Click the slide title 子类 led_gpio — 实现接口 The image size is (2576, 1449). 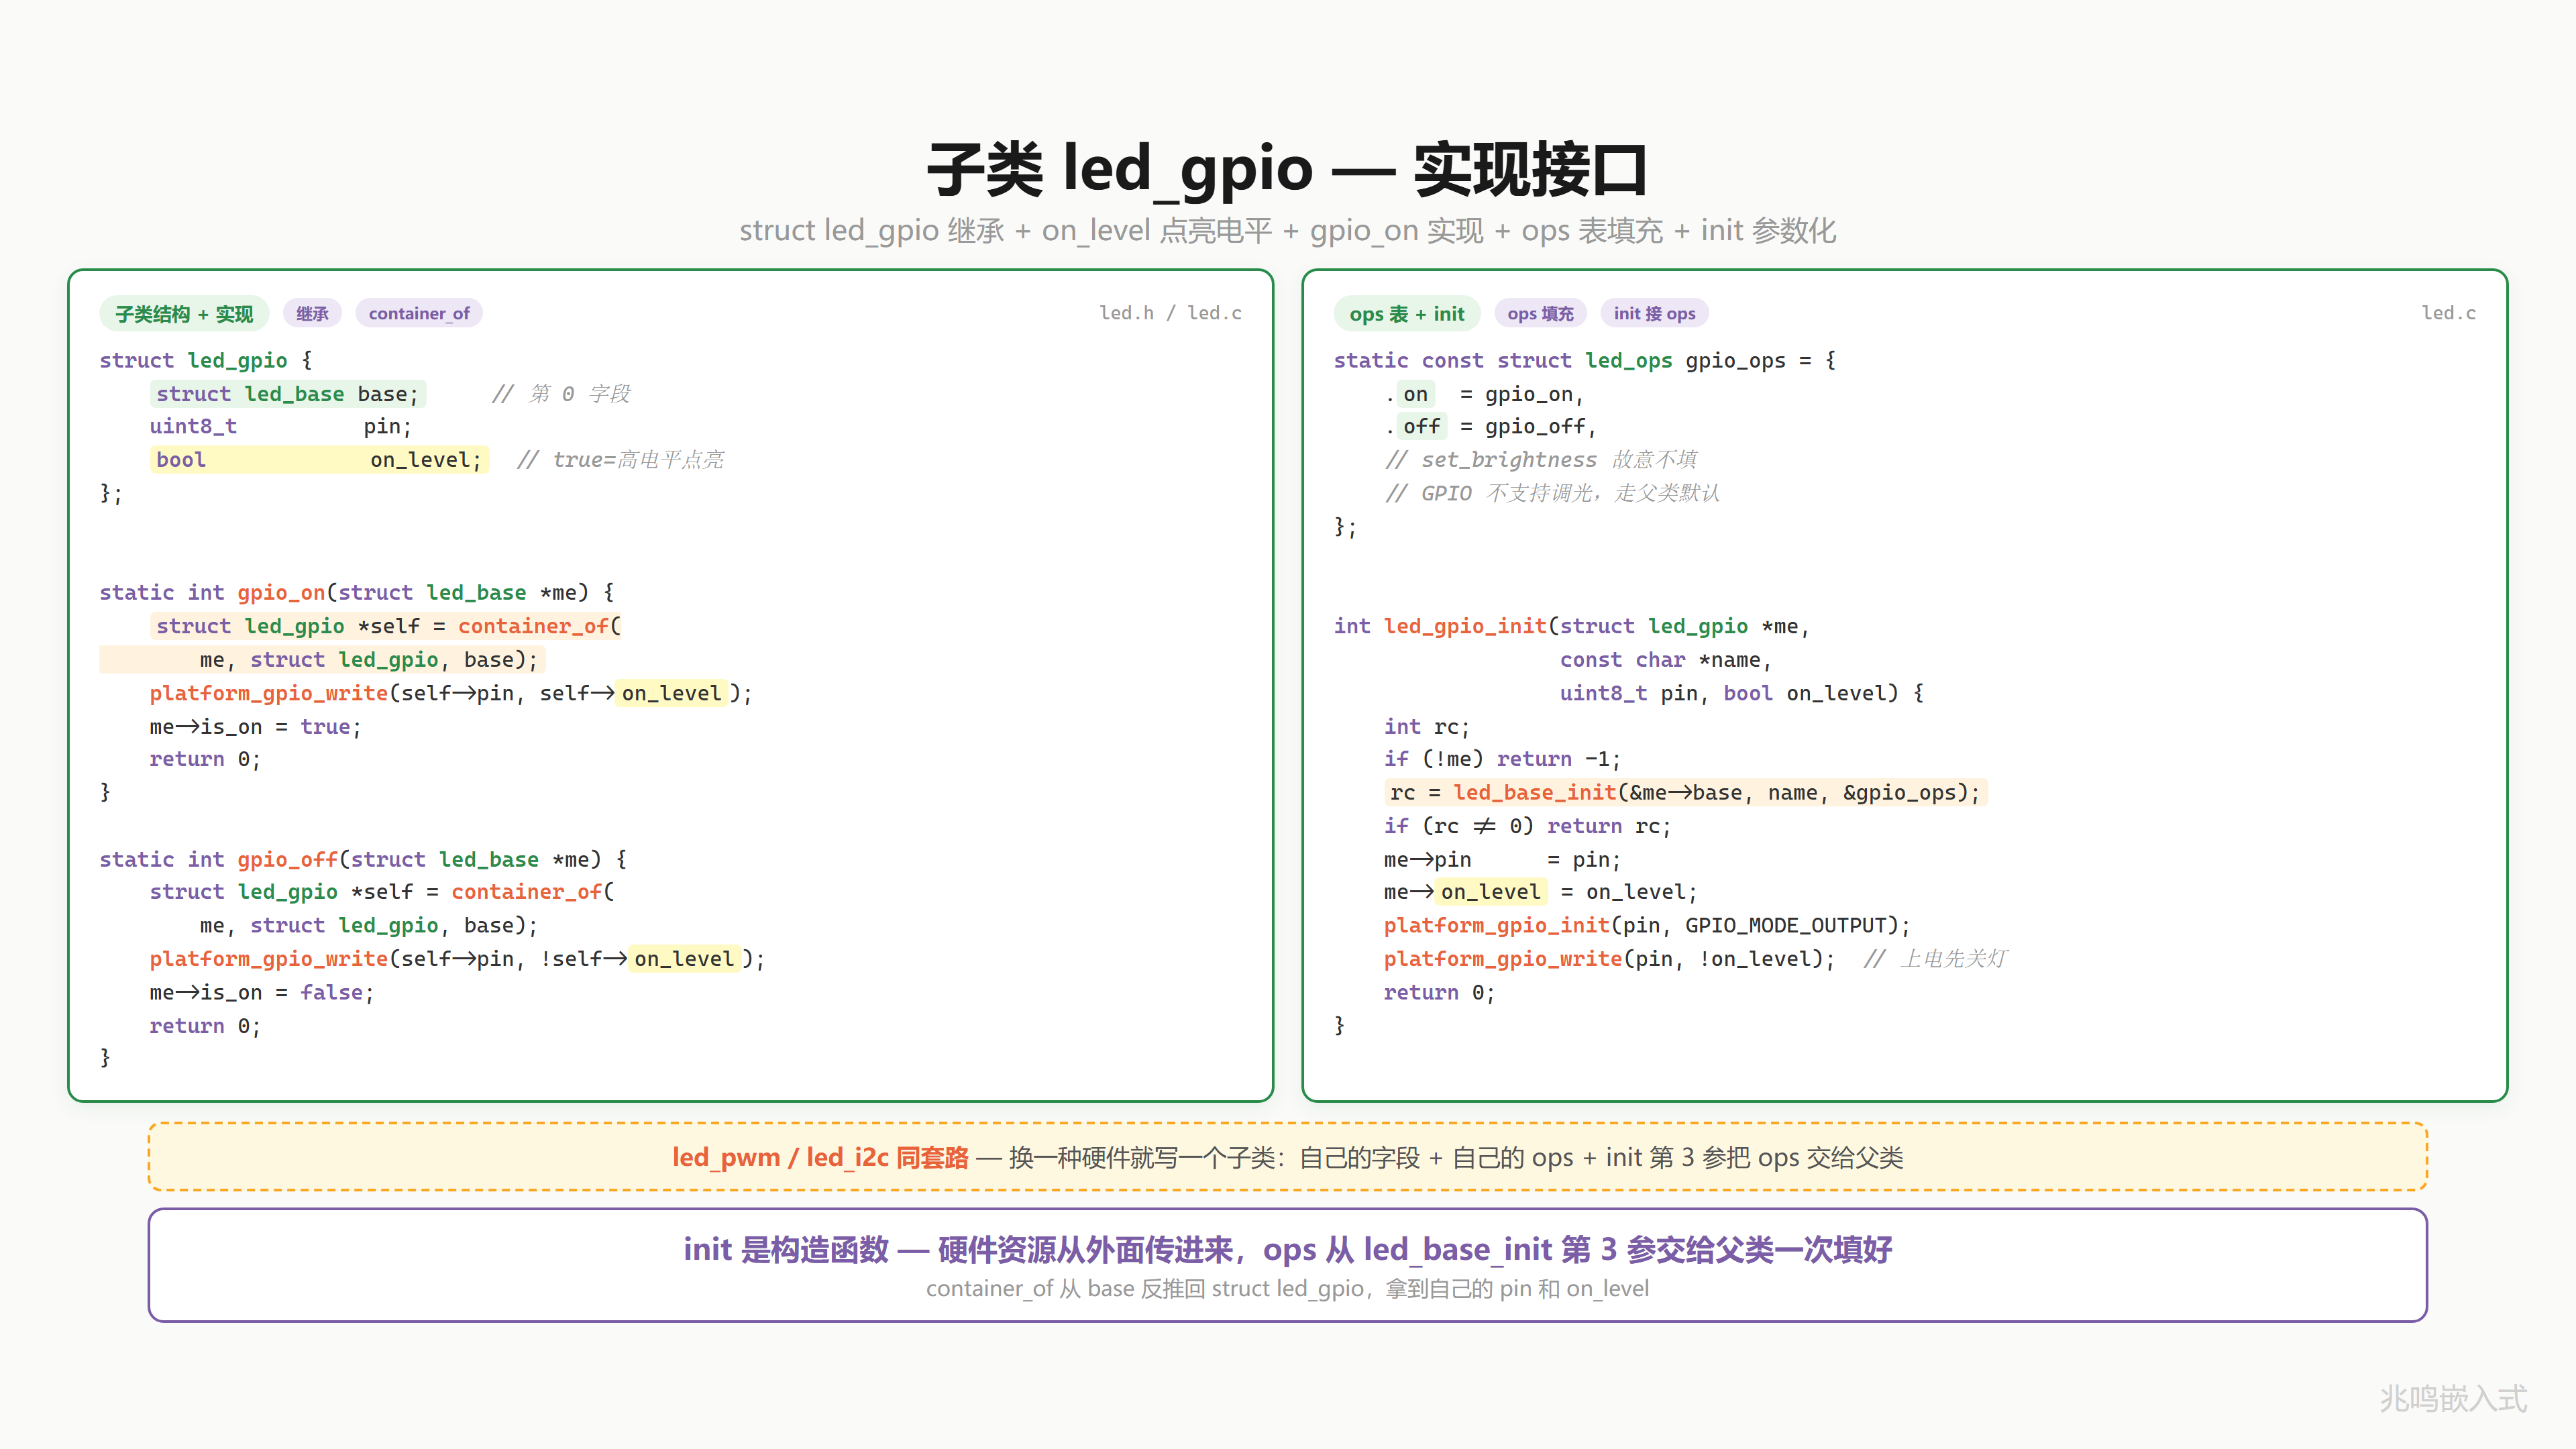(1288, 169)
